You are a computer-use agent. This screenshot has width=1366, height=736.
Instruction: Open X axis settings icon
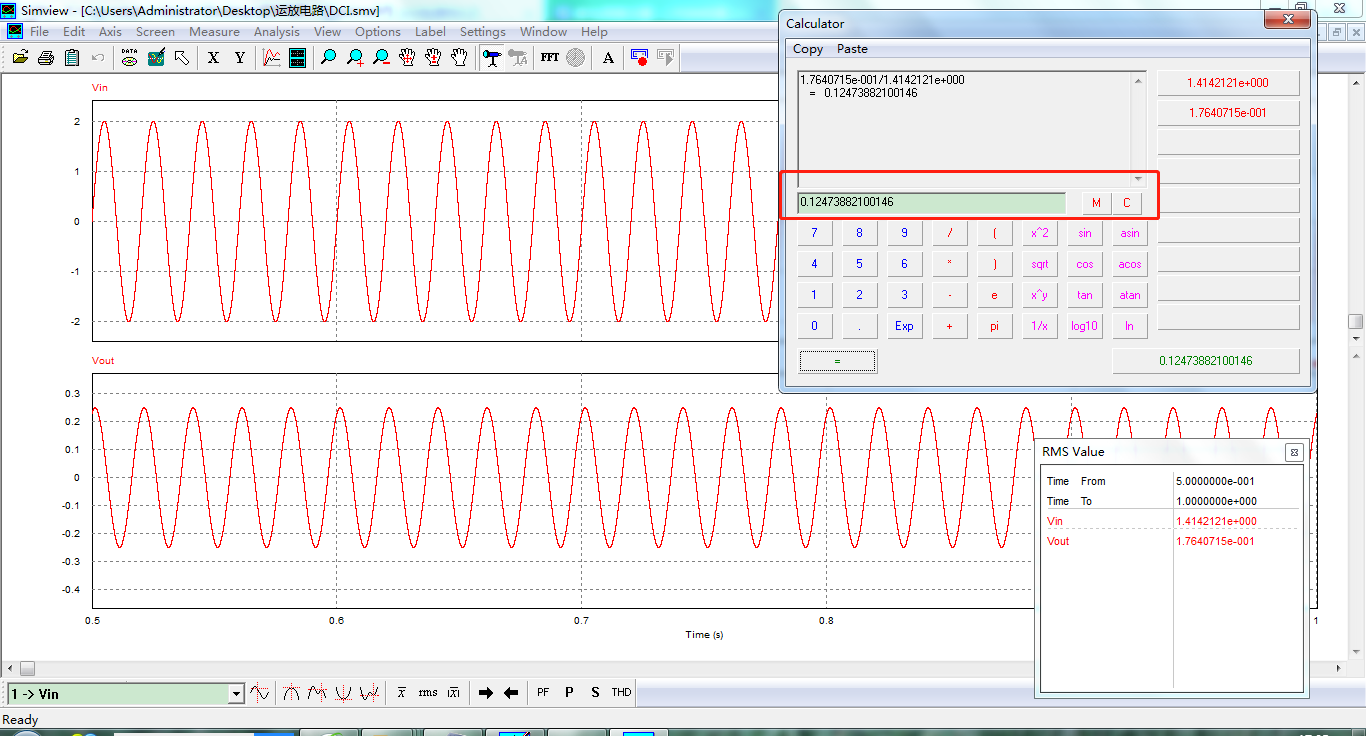213,58
